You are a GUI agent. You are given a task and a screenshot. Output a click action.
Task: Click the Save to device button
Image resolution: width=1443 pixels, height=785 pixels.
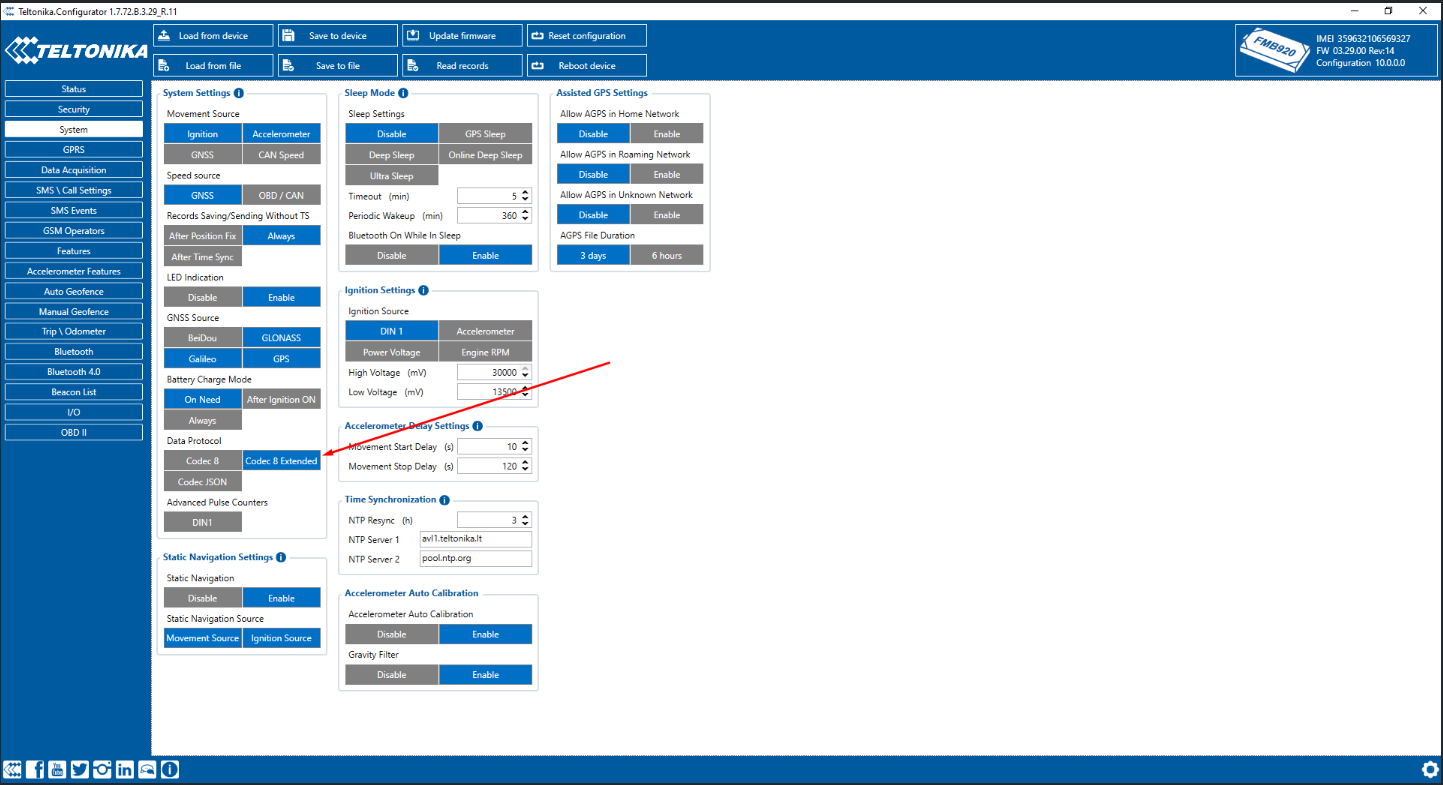[338, 36]
